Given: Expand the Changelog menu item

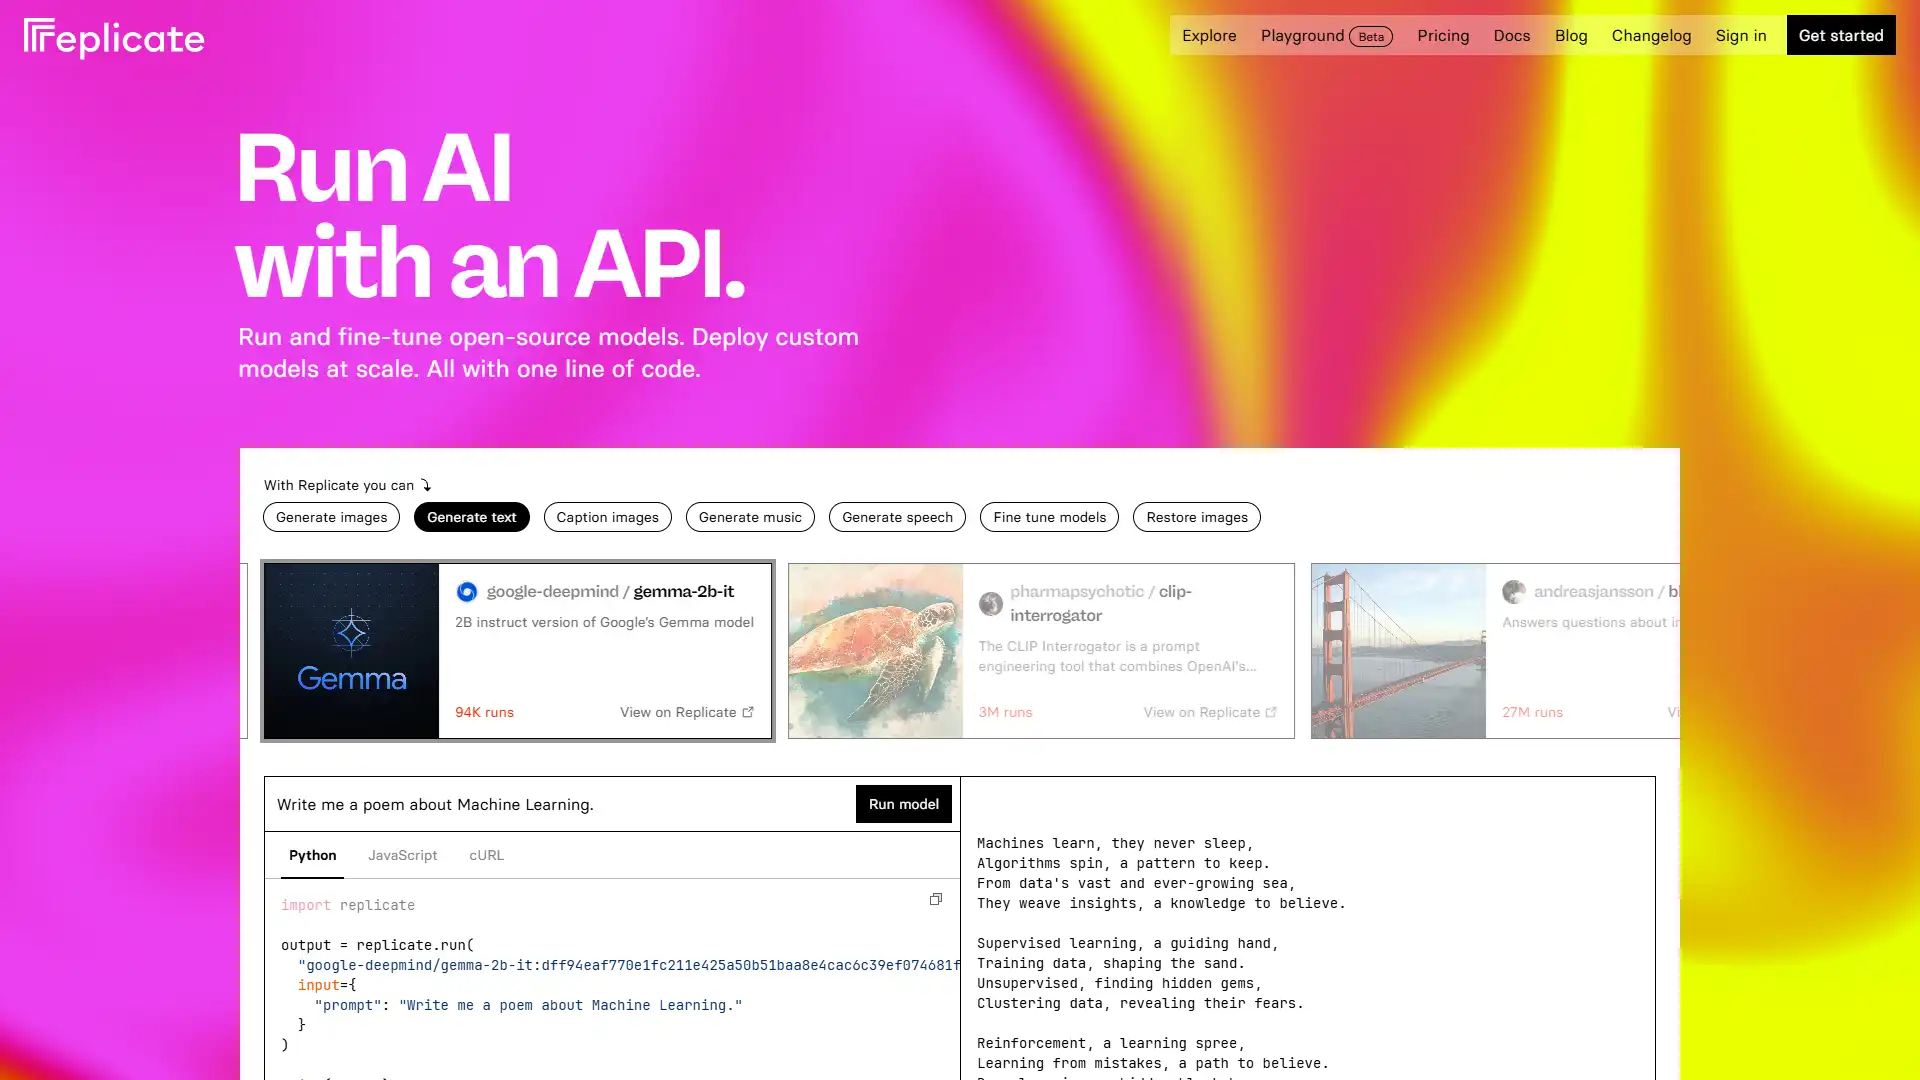Looking at the screenshot, I should tap(1651, 34).
